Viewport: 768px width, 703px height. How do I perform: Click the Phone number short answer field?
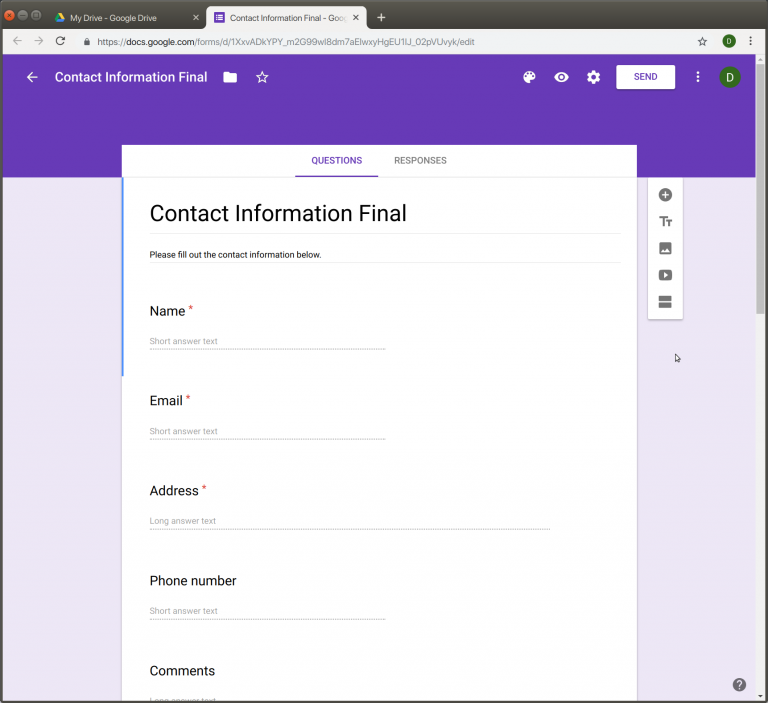[x=267, y=611]
